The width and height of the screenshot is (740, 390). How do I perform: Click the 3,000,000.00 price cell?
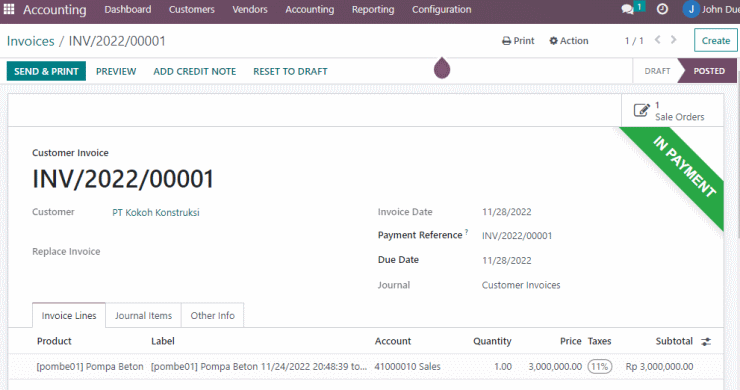(x=555, y=366)
